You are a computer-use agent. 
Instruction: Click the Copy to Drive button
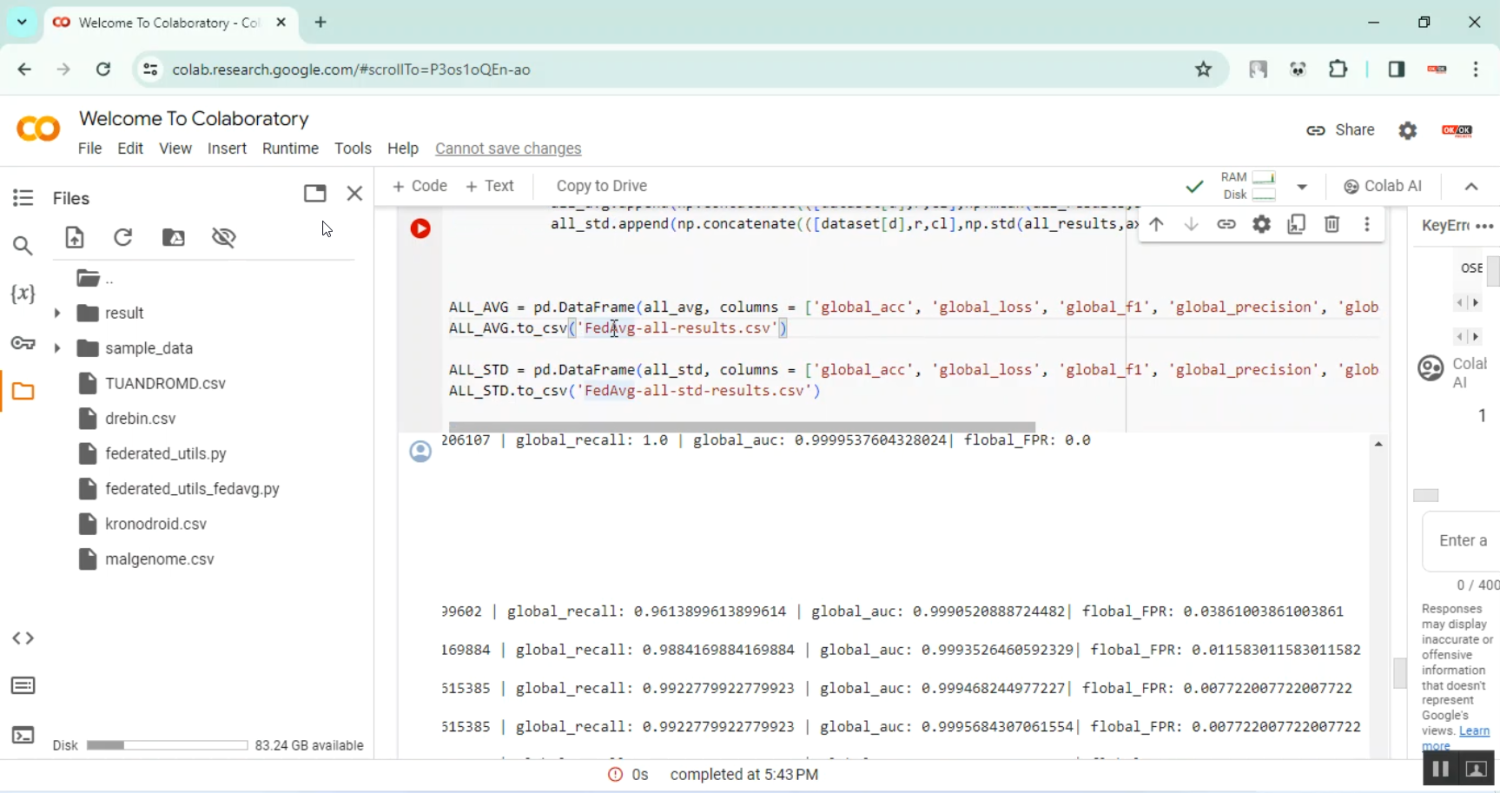click(x=601, y=186)
